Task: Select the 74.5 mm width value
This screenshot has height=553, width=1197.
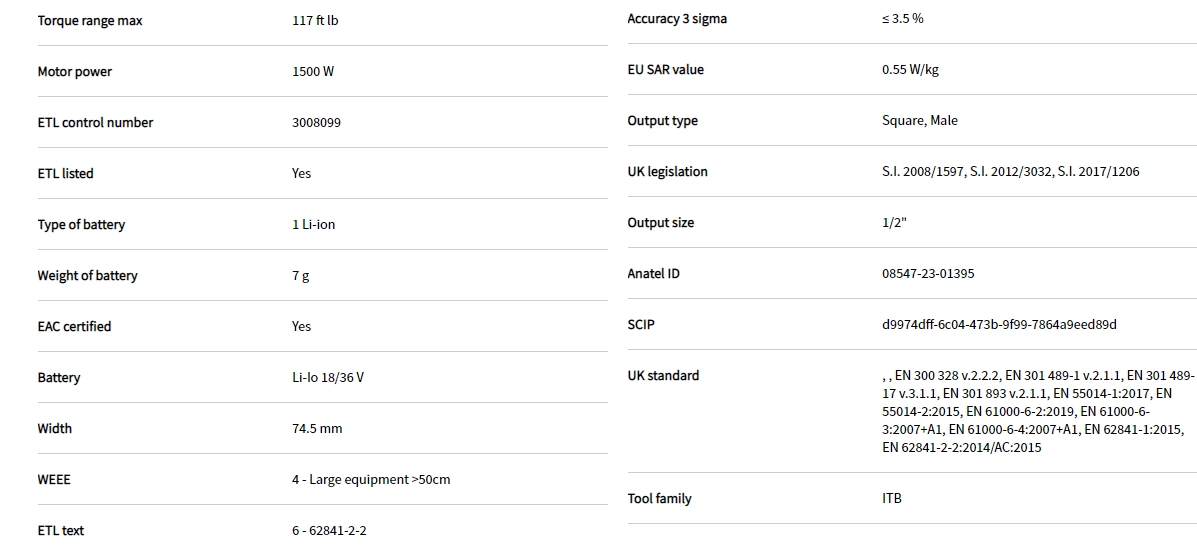Action: tap(317, 429)
